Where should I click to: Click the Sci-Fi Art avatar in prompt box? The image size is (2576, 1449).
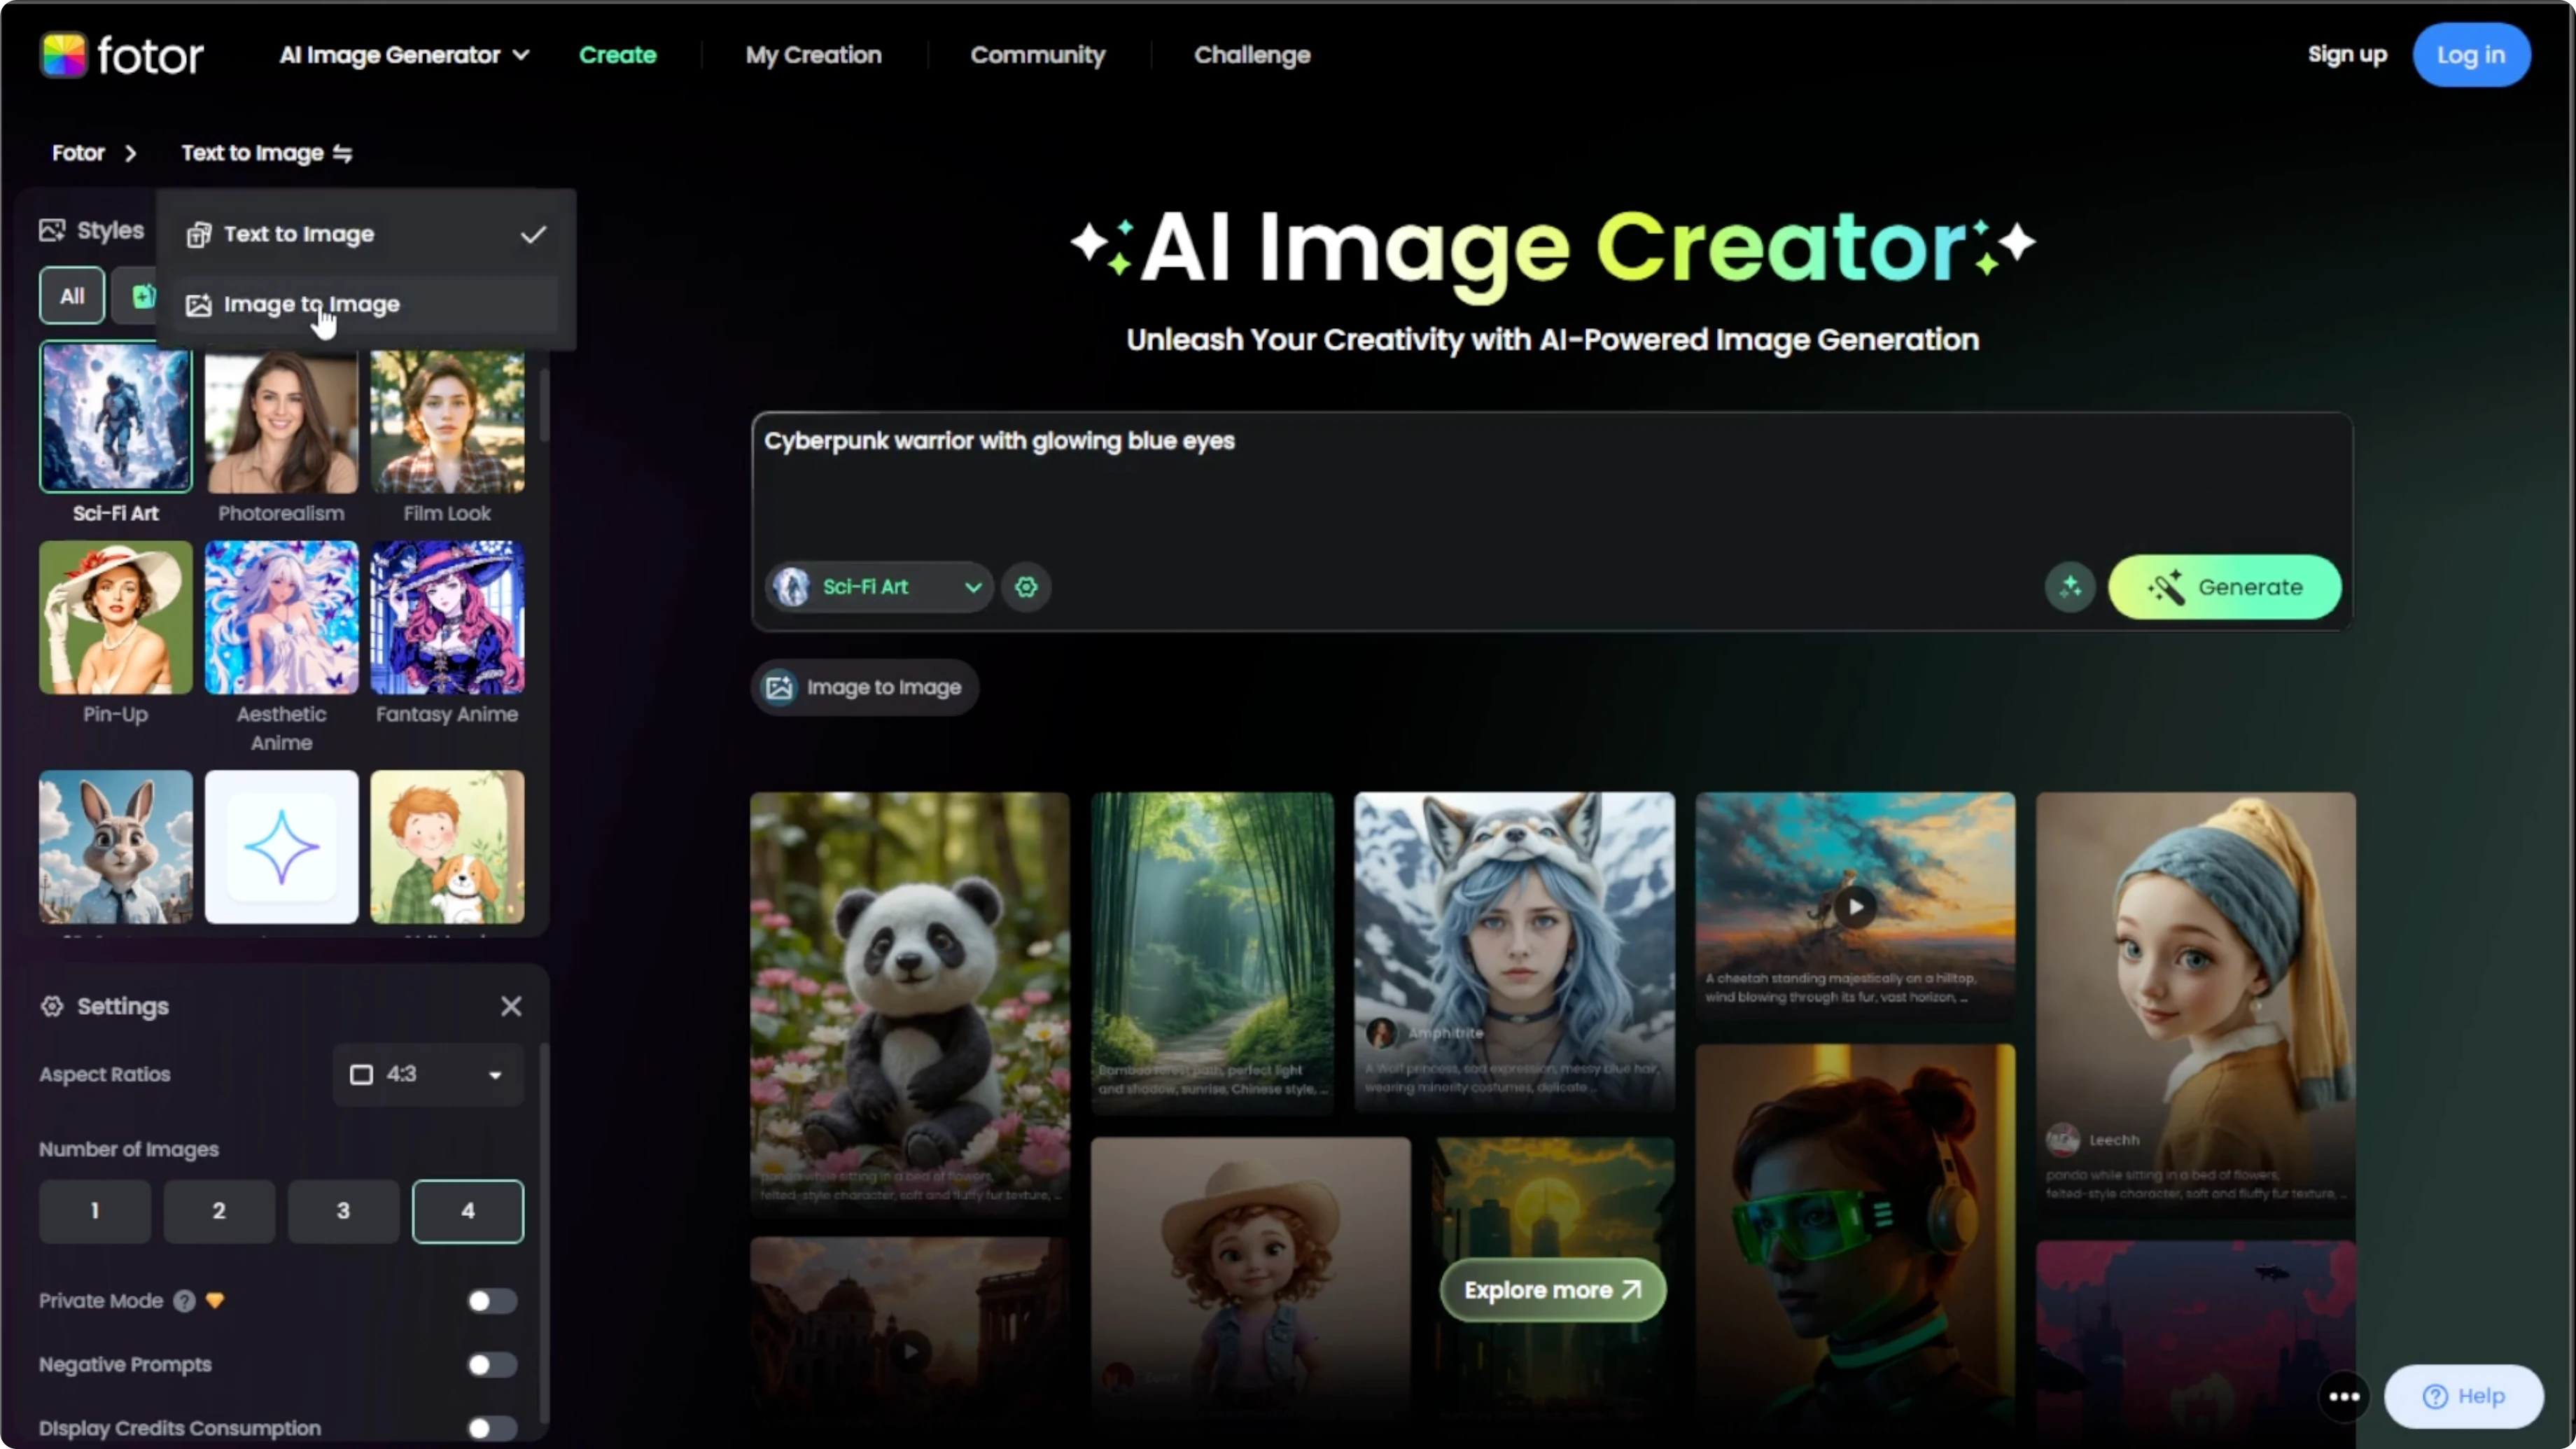792,587
